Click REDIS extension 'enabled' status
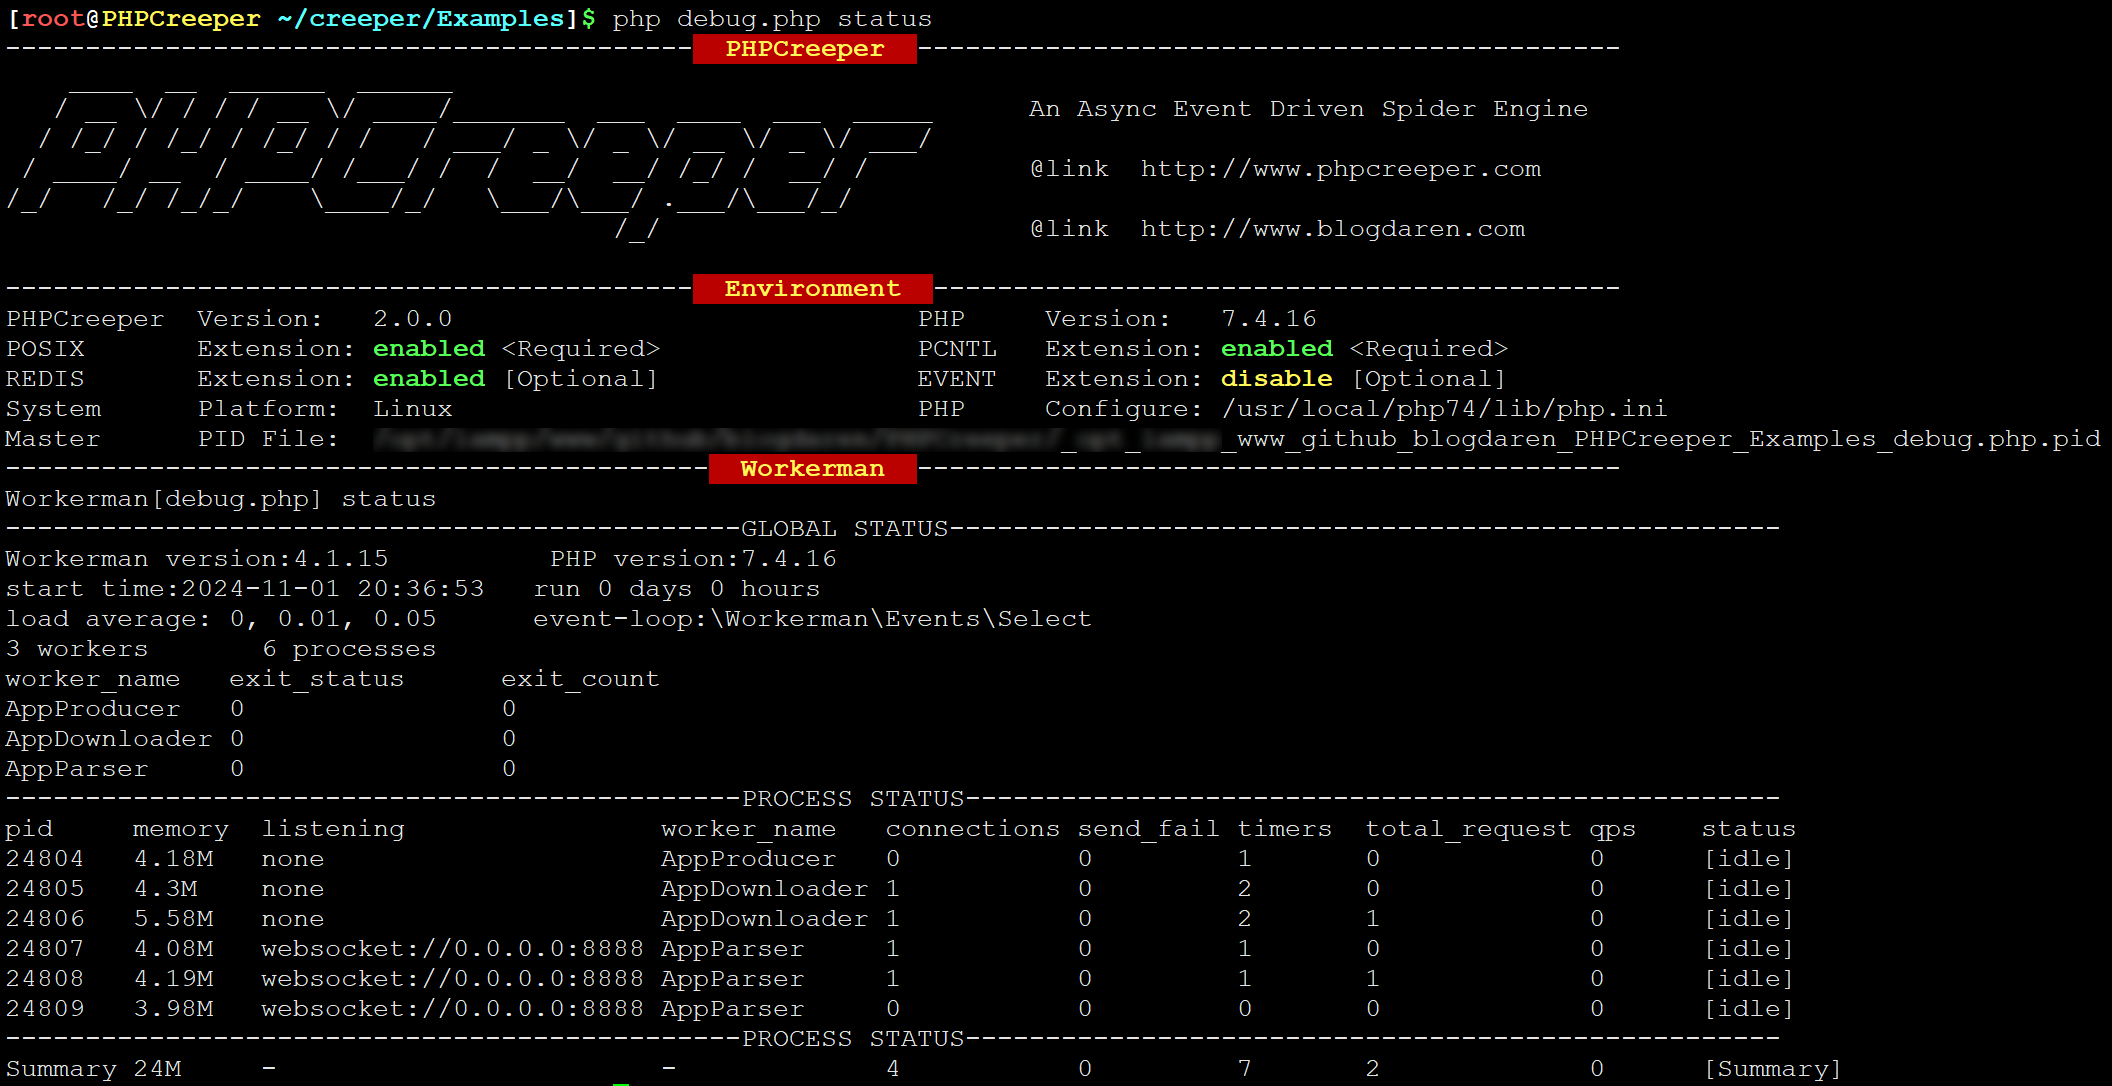The height and width of the screenshot is (1086, 2112). click(429, 379)
